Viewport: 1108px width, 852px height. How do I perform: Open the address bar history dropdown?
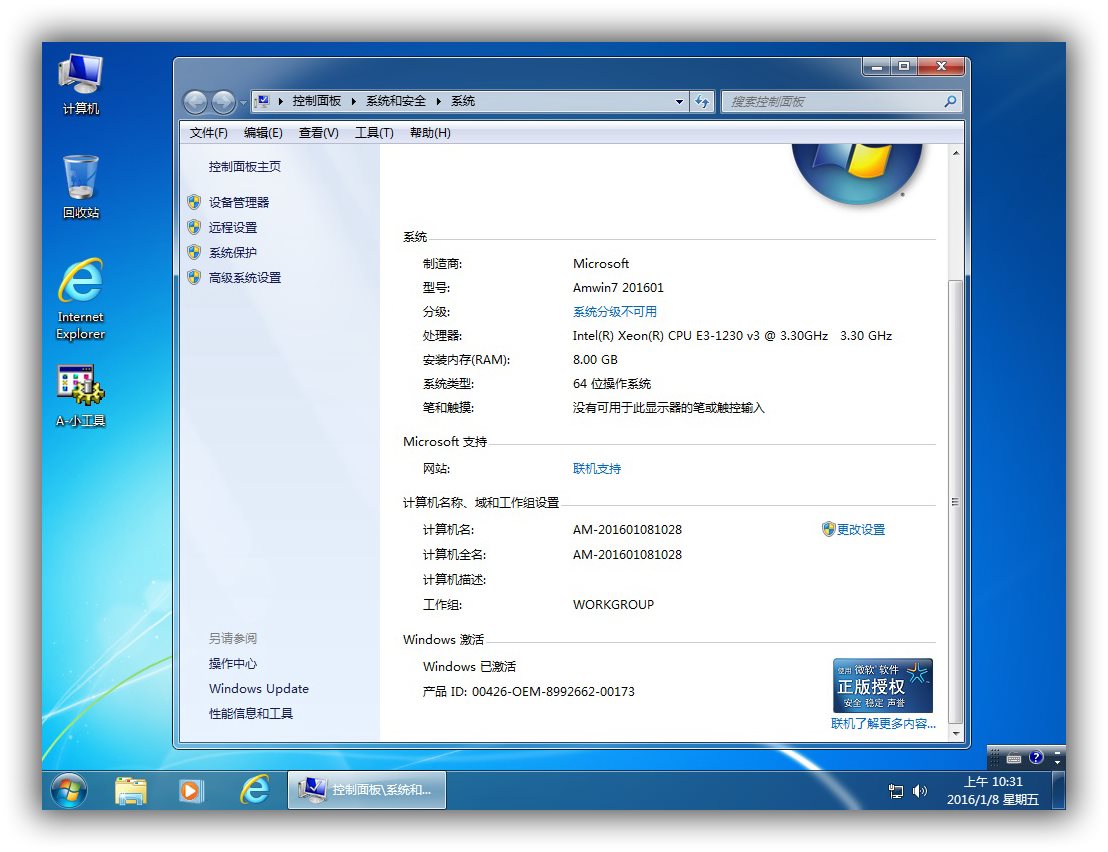(679, 102)
